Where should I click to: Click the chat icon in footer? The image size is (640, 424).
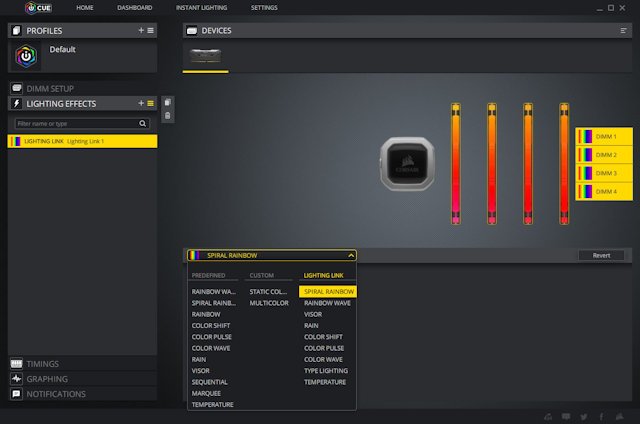click(566, 417)
